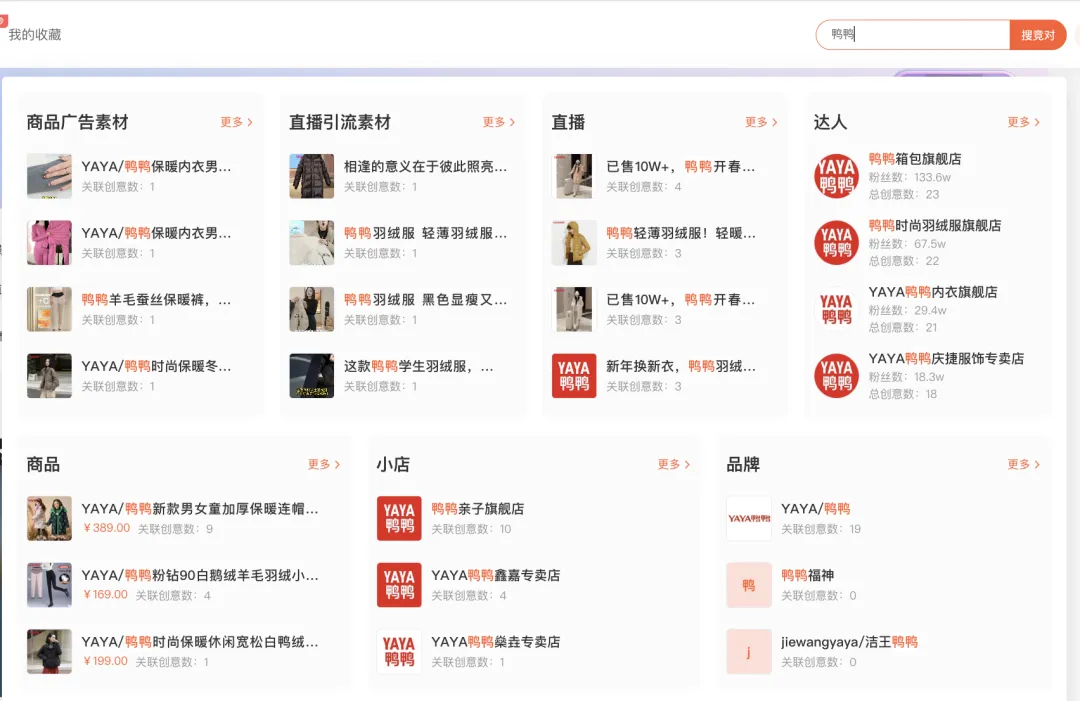Open thumbnail for 鸭鸭羊毛蚕丝保暖裤 ad
This screenshot has width=1080, height=701.
[49, 309]
